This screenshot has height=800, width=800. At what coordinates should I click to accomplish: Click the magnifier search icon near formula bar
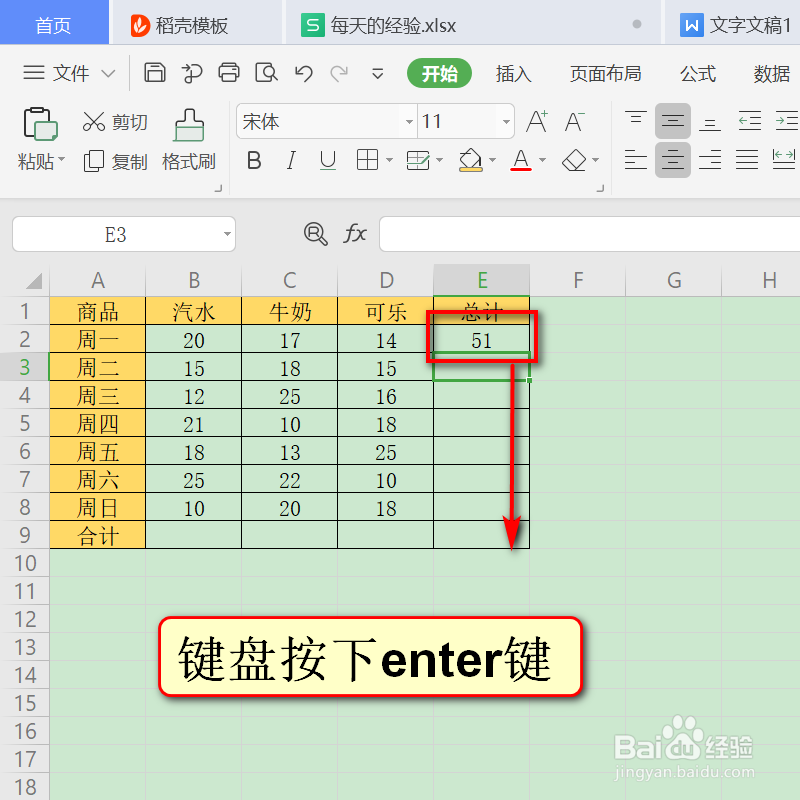pyautogui.click(x=316, y=234)
